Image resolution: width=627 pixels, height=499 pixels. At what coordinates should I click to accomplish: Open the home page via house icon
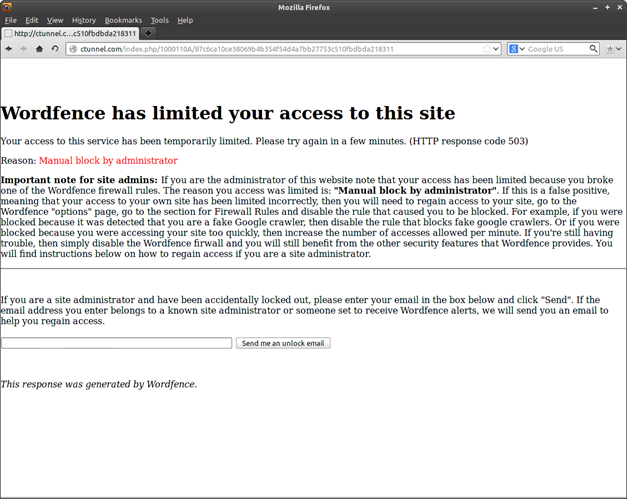point(39,49)
